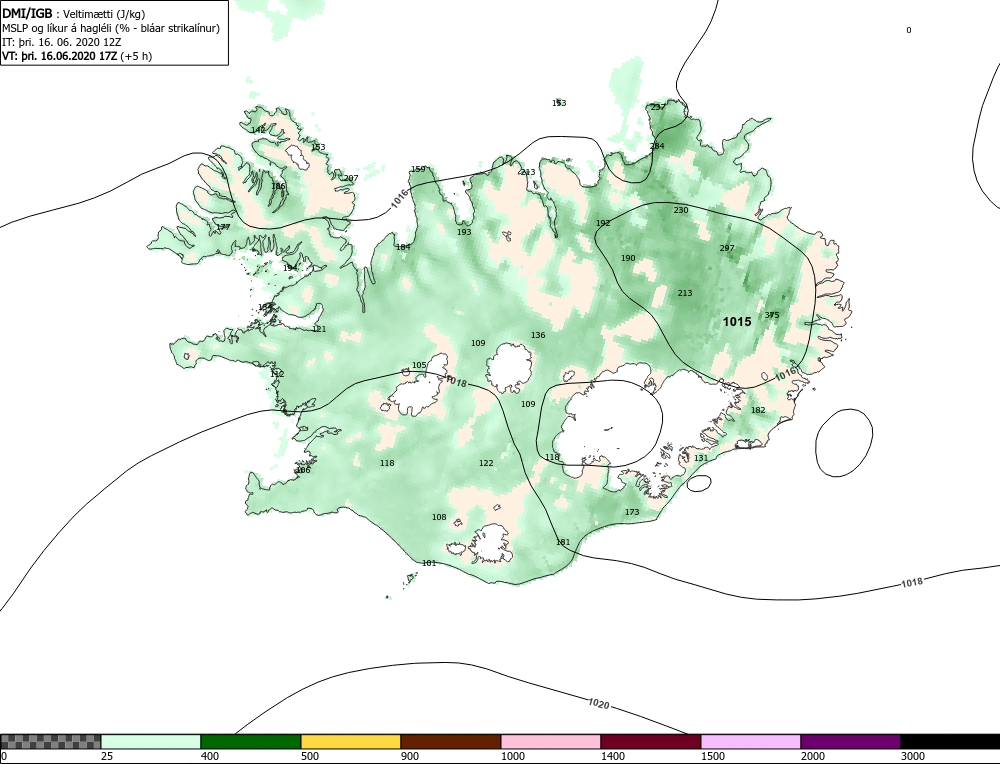Click the CAPE value '181'
This screenshot has width=1000, height=764.
[x=563, y=542]
